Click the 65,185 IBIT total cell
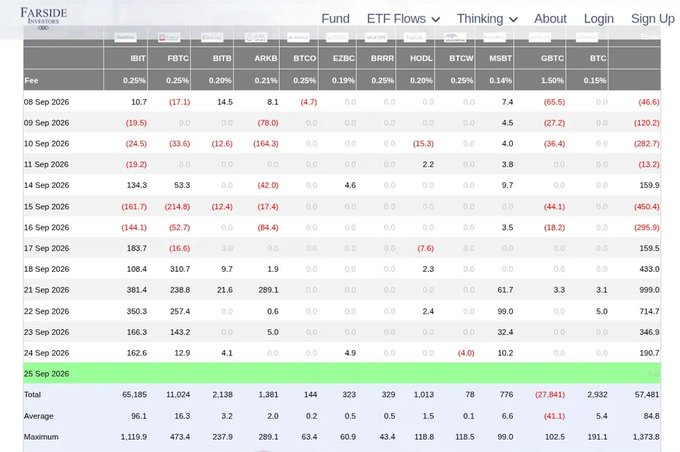This screenshot has width=680, height=452. 134,394
